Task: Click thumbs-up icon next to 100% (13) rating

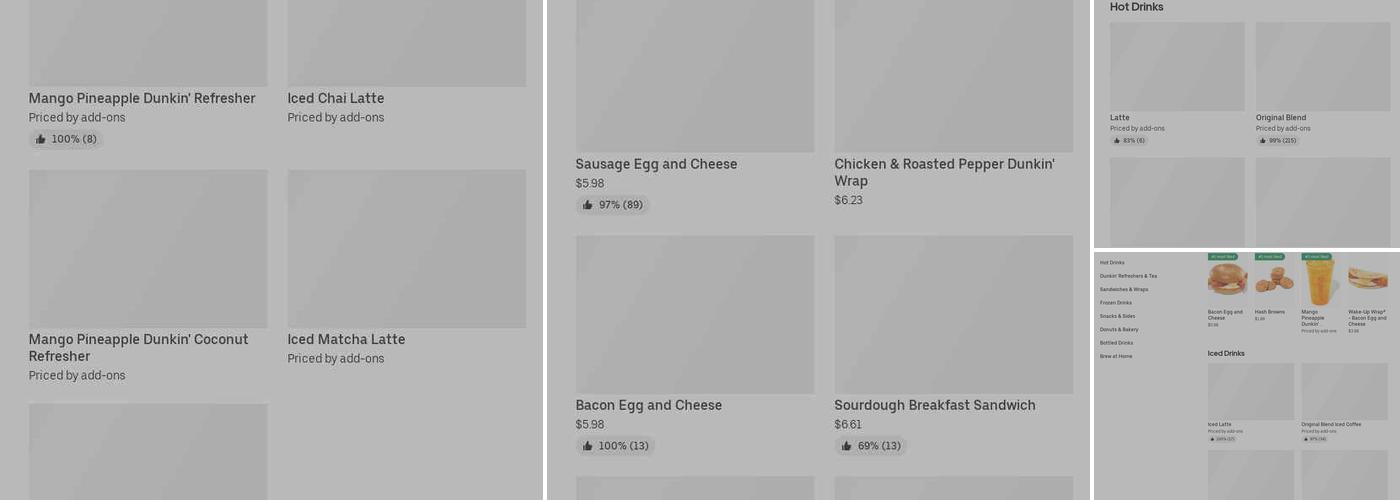Action: click(x=588, y=446)
